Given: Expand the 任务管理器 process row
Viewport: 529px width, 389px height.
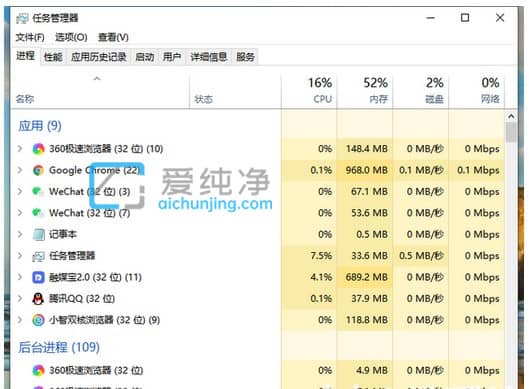Looking at the screenshot, I should pyautogui.click(x=20, y=256).
